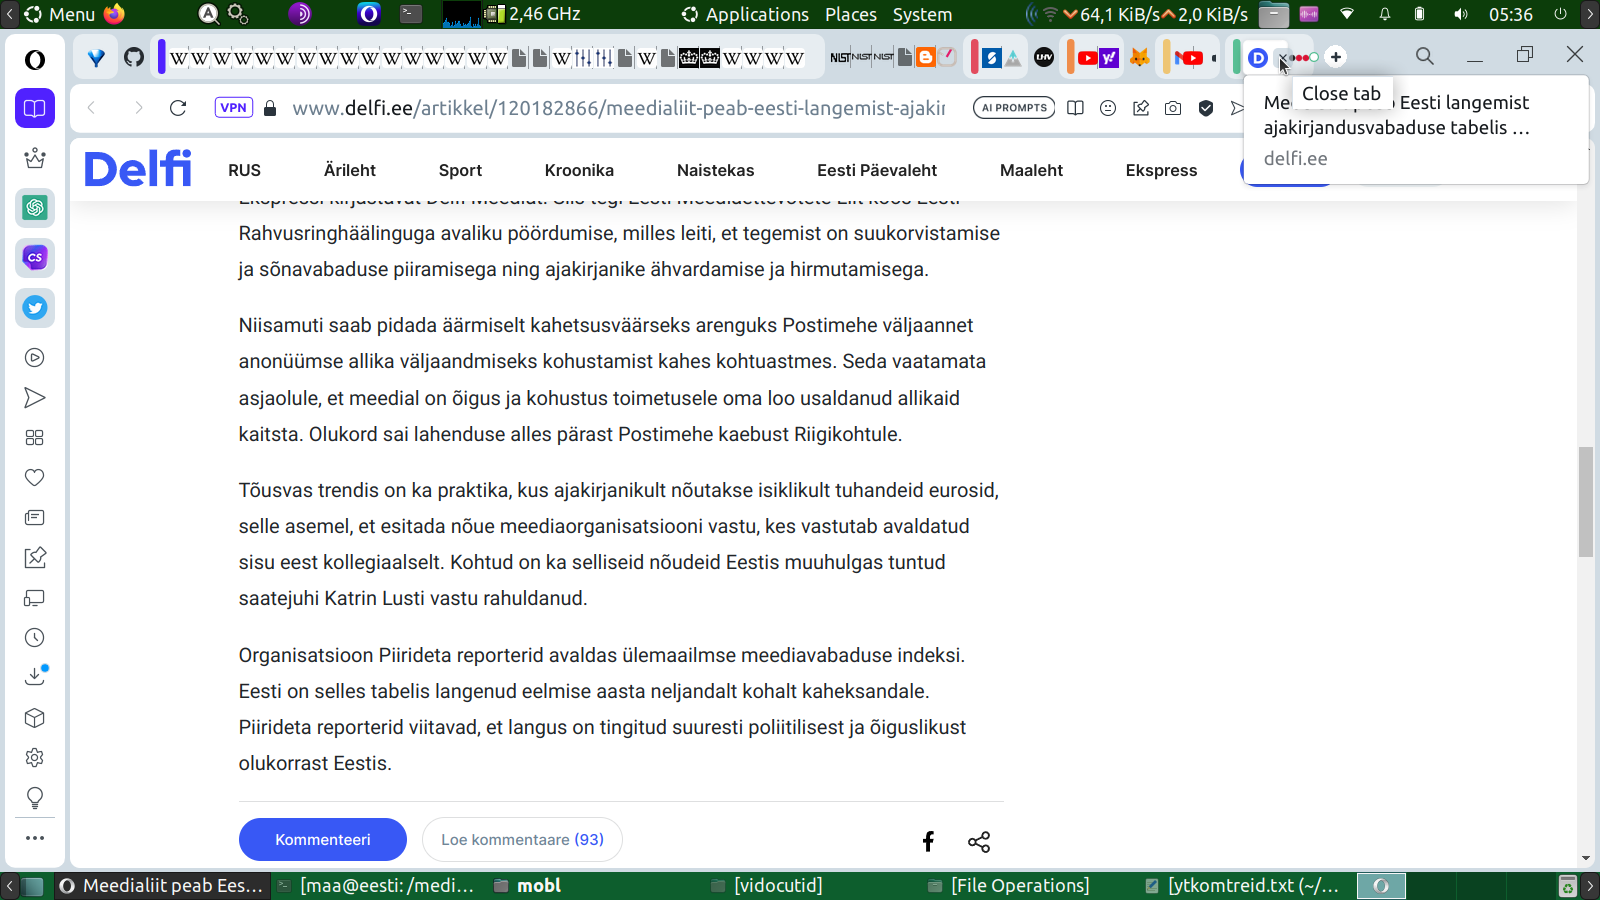The width and height of the screenshot is (1600, 900).
Task: Click the Kommenteeri button
Action: pos(323,839)
